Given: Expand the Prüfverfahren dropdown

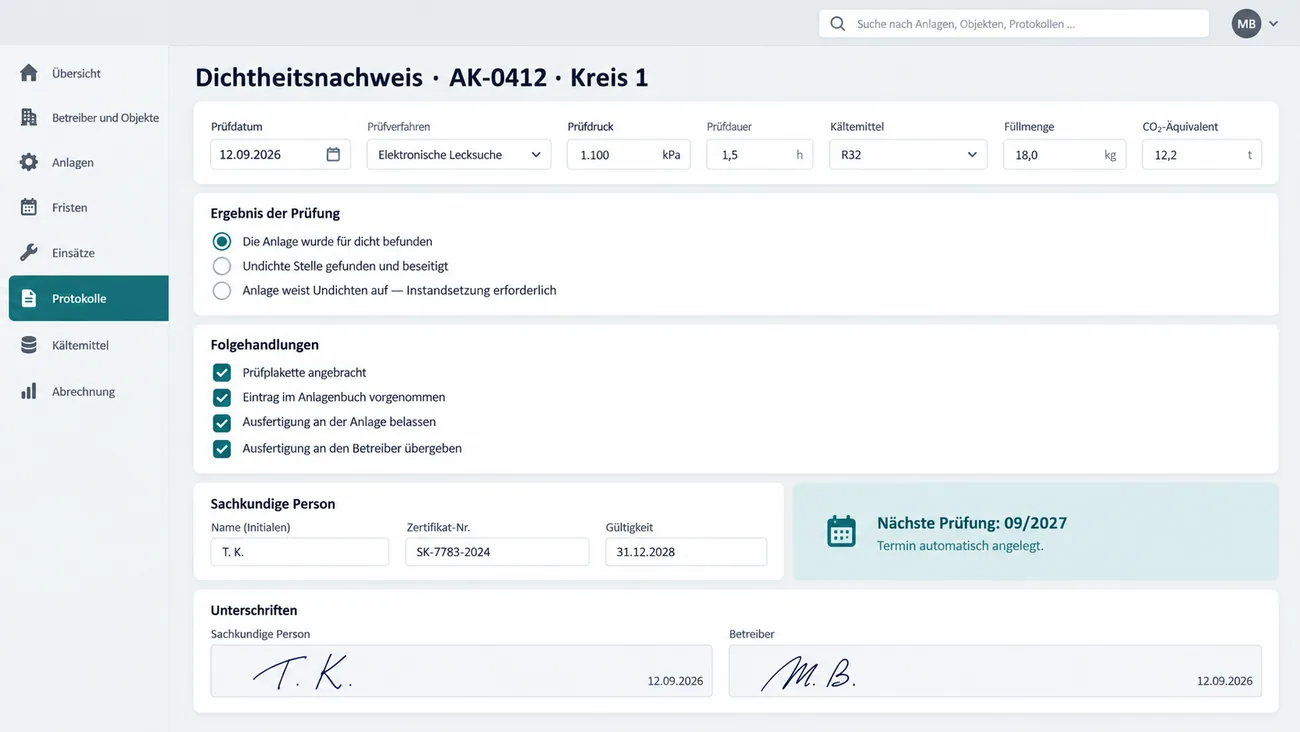Looking at the screenshot, I should (x=459, y=154).
